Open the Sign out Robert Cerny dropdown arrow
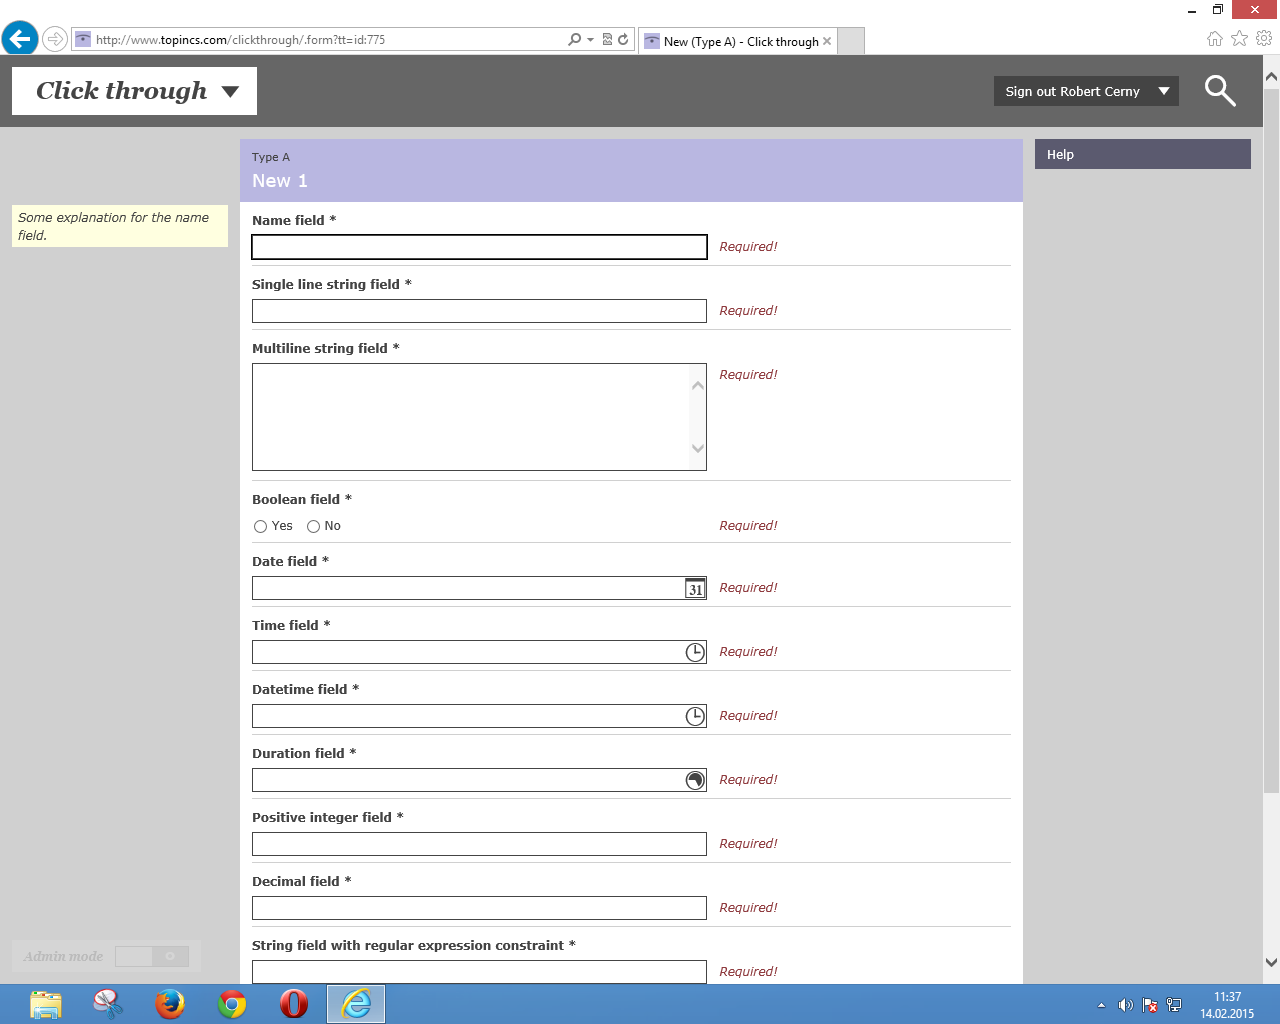Screen dimensions: 1280x1024 tap(1164, 91)
